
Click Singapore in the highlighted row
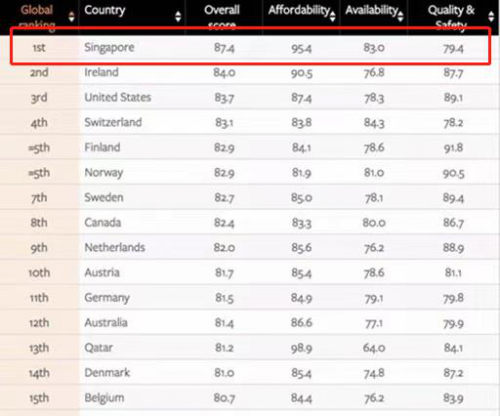(109, 48)
